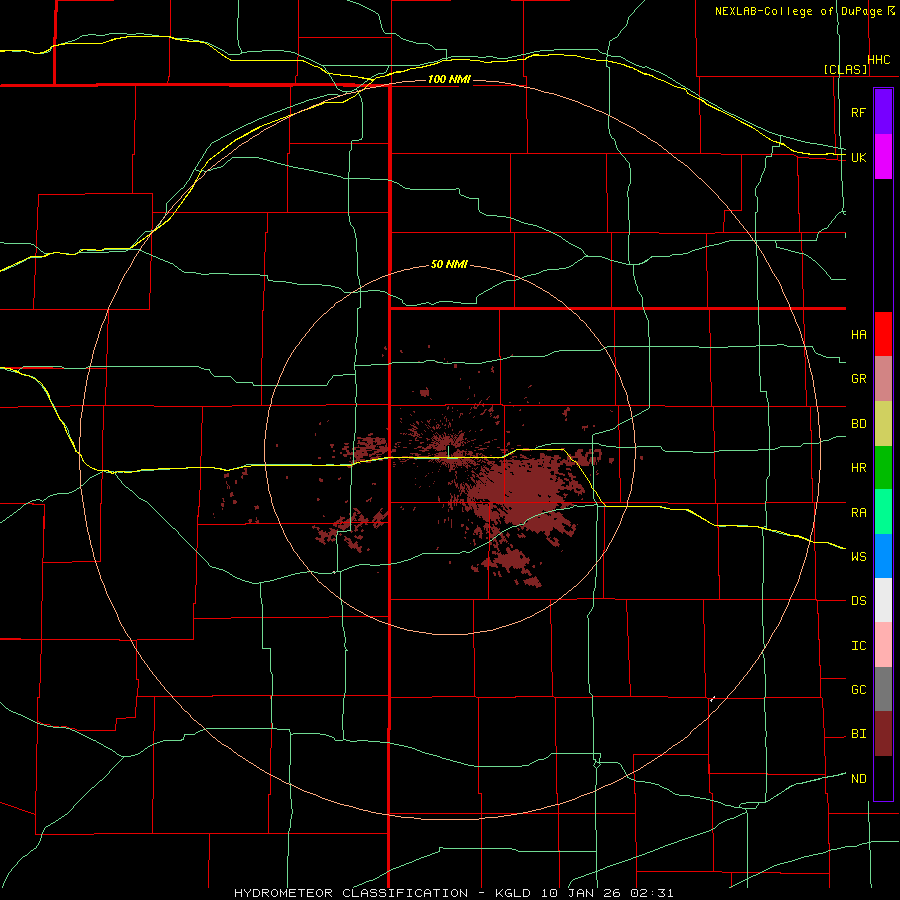The width and height of the screenshot is (900, 900).
Task: Click the "GR" legend label
Action: point(858,379)
